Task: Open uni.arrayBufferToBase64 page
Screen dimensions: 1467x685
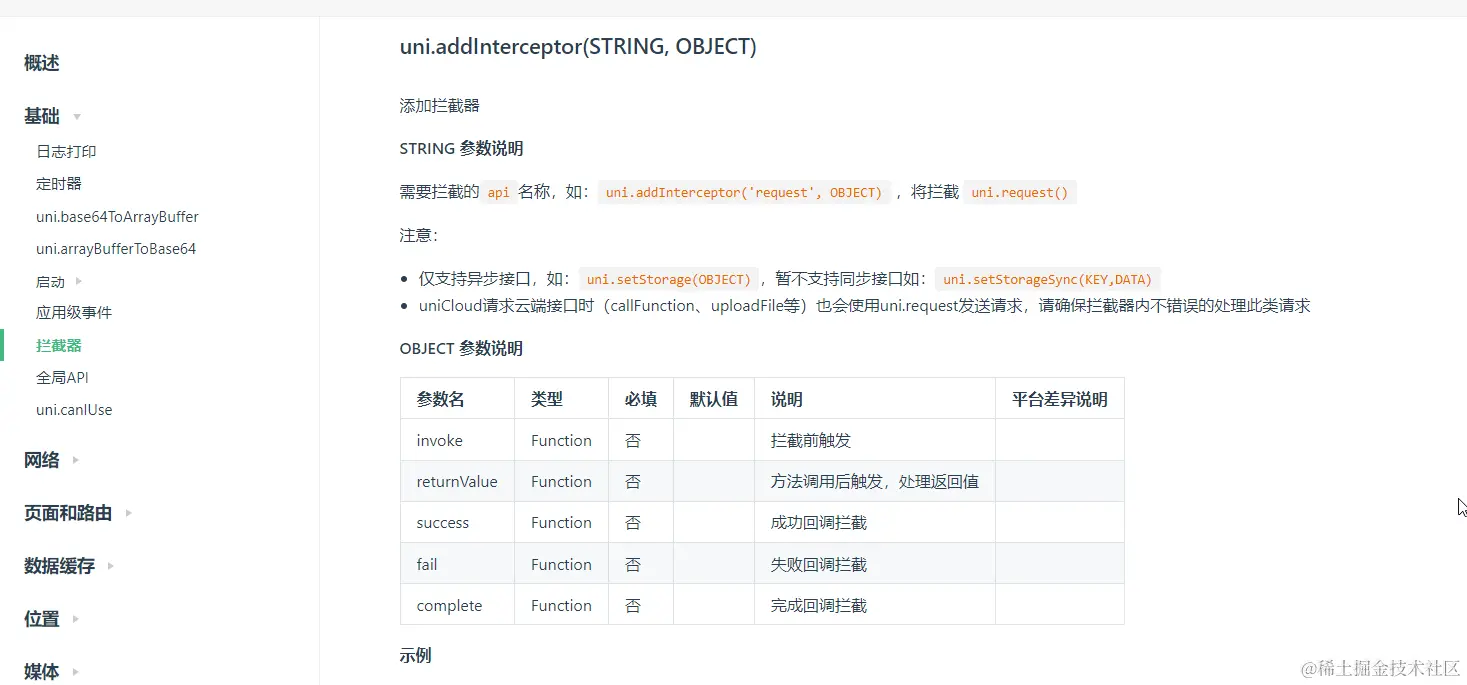Action: (116, 249)
